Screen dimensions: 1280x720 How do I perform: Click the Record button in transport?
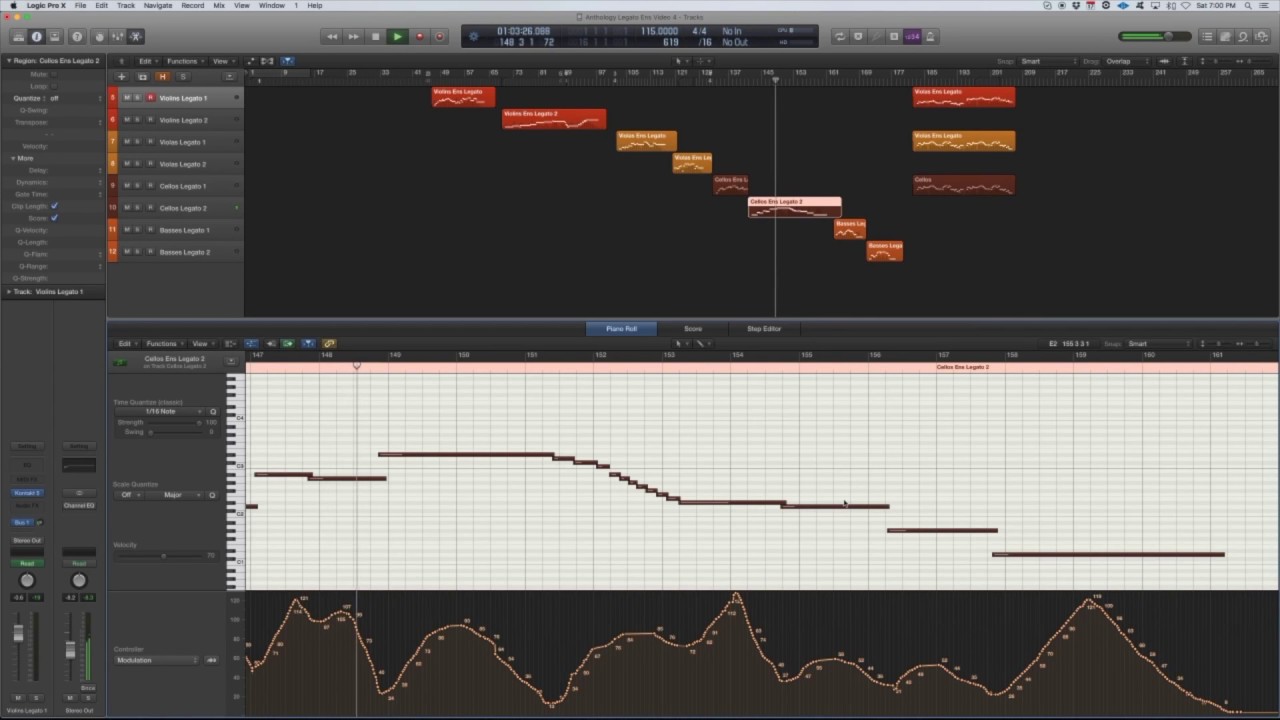pyautogui.click(x=419, y=37)
